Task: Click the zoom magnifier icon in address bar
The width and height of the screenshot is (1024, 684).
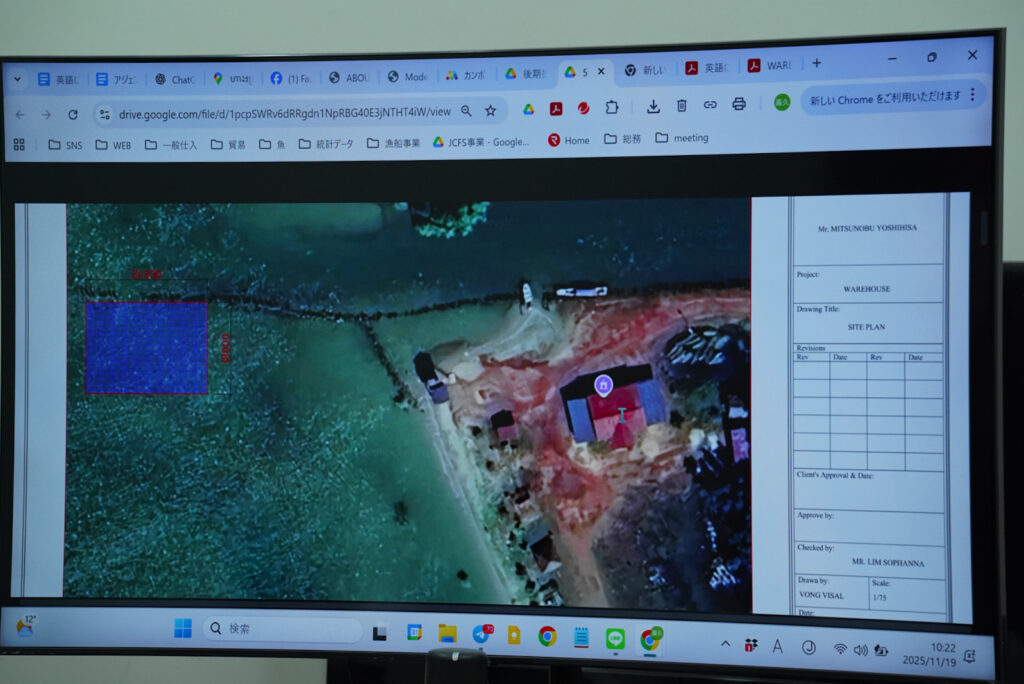Action: (466, 111)
